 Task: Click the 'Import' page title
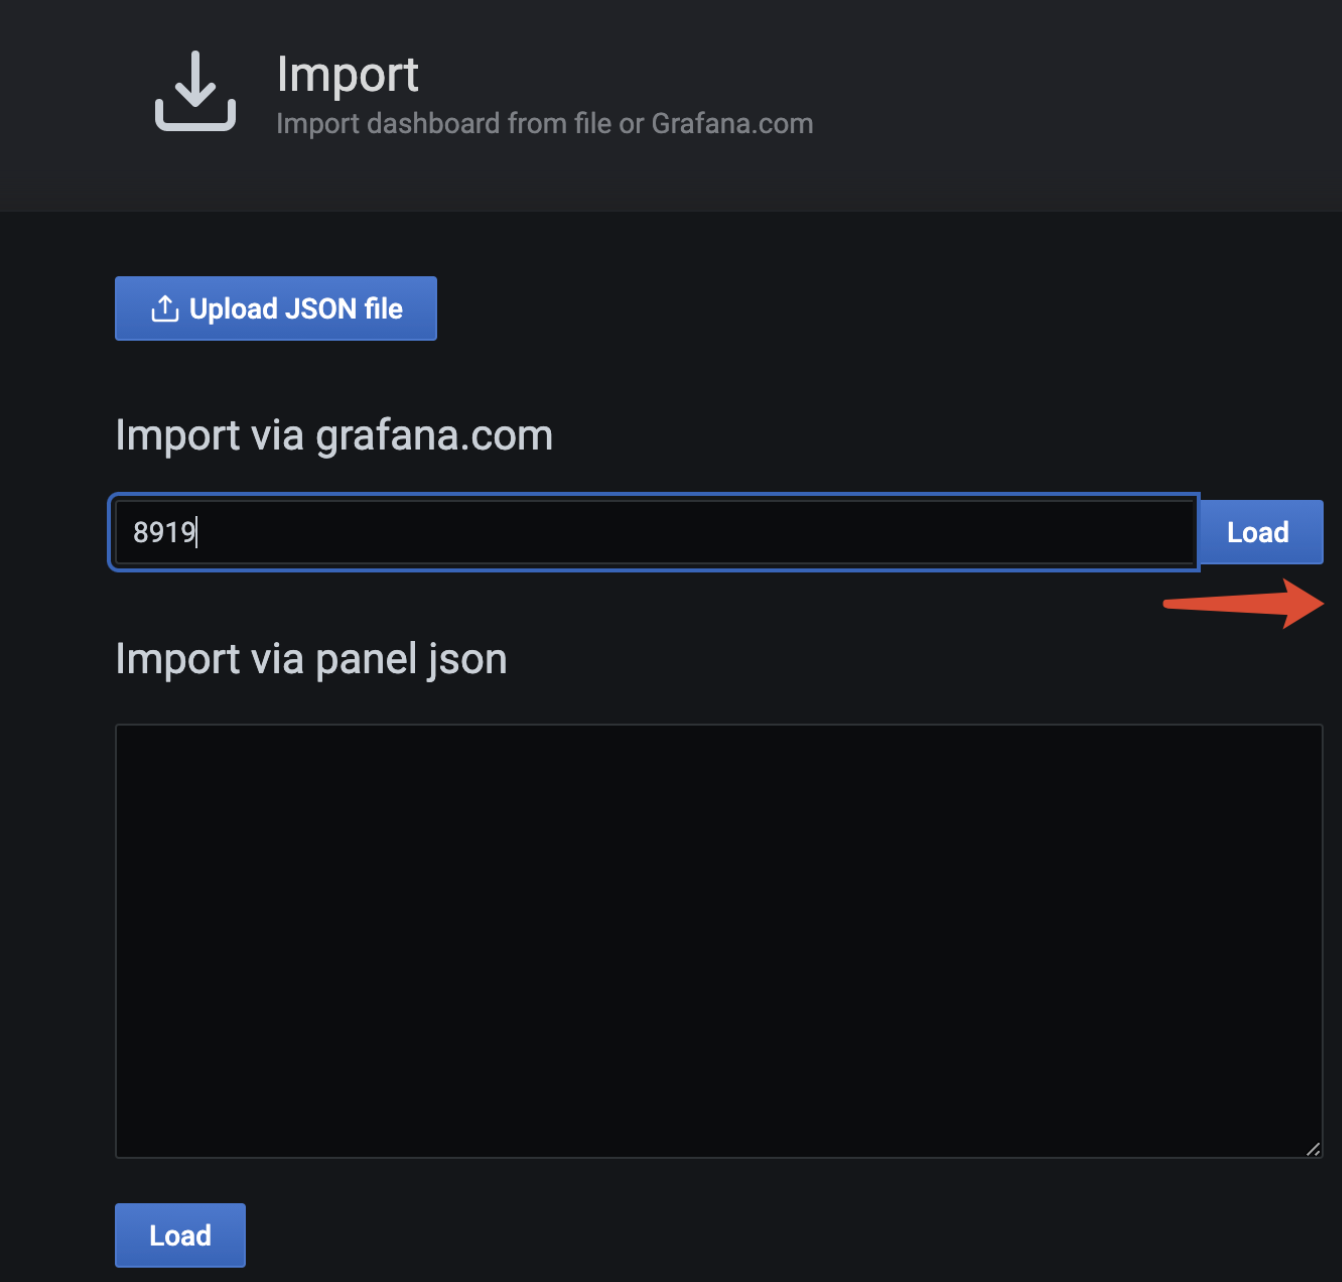[347, 75]
